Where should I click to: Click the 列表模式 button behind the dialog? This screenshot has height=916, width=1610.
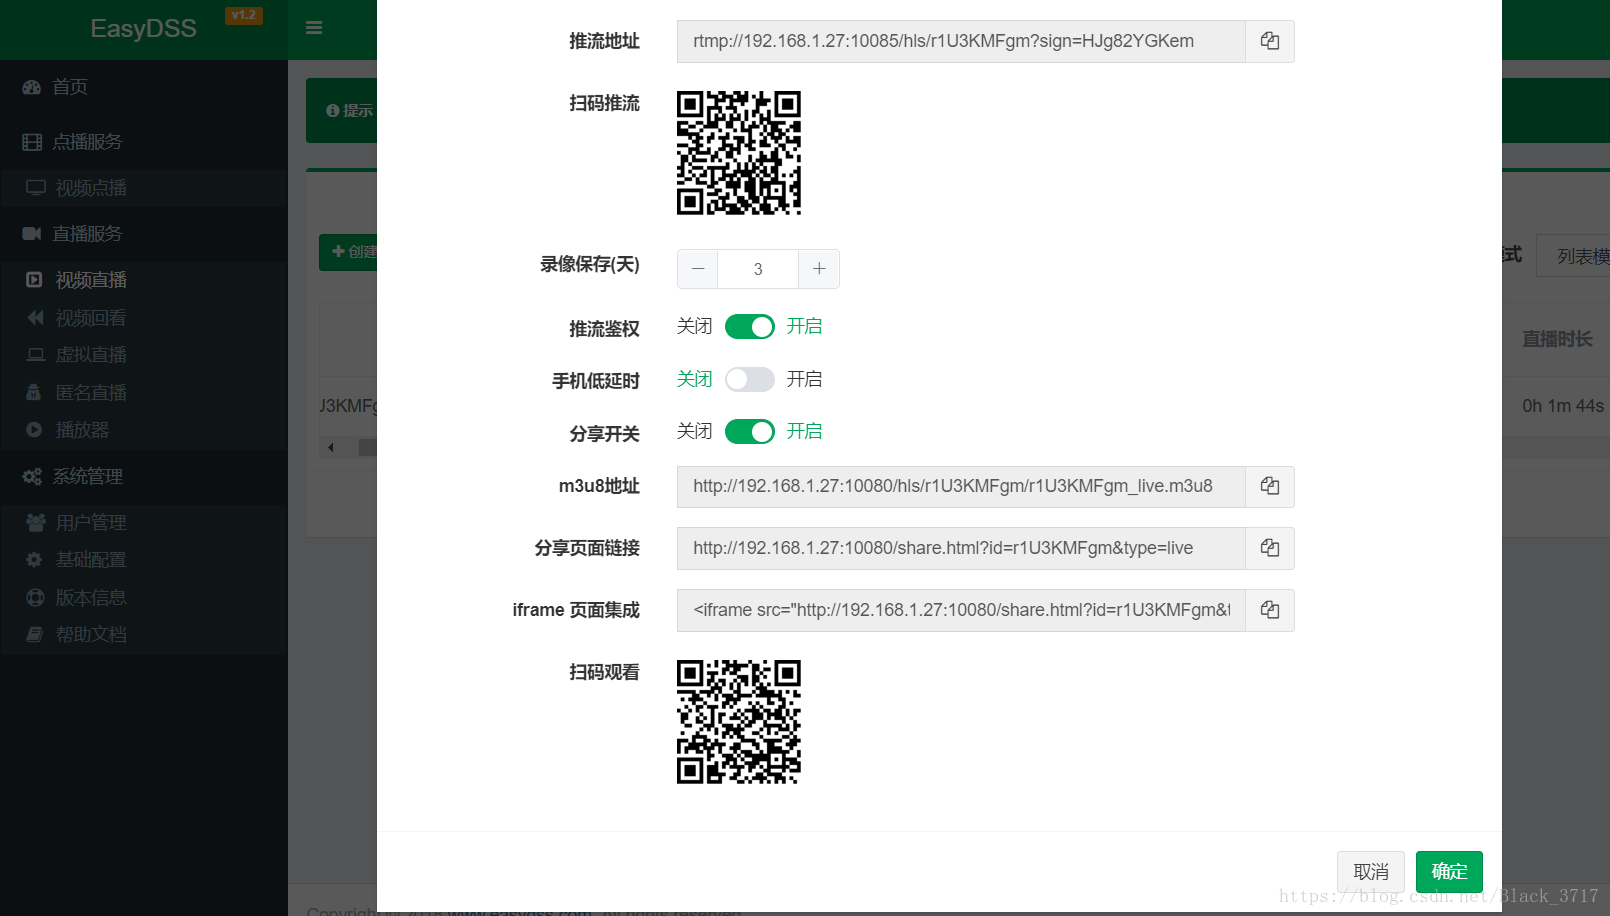tap(1574, 256)
